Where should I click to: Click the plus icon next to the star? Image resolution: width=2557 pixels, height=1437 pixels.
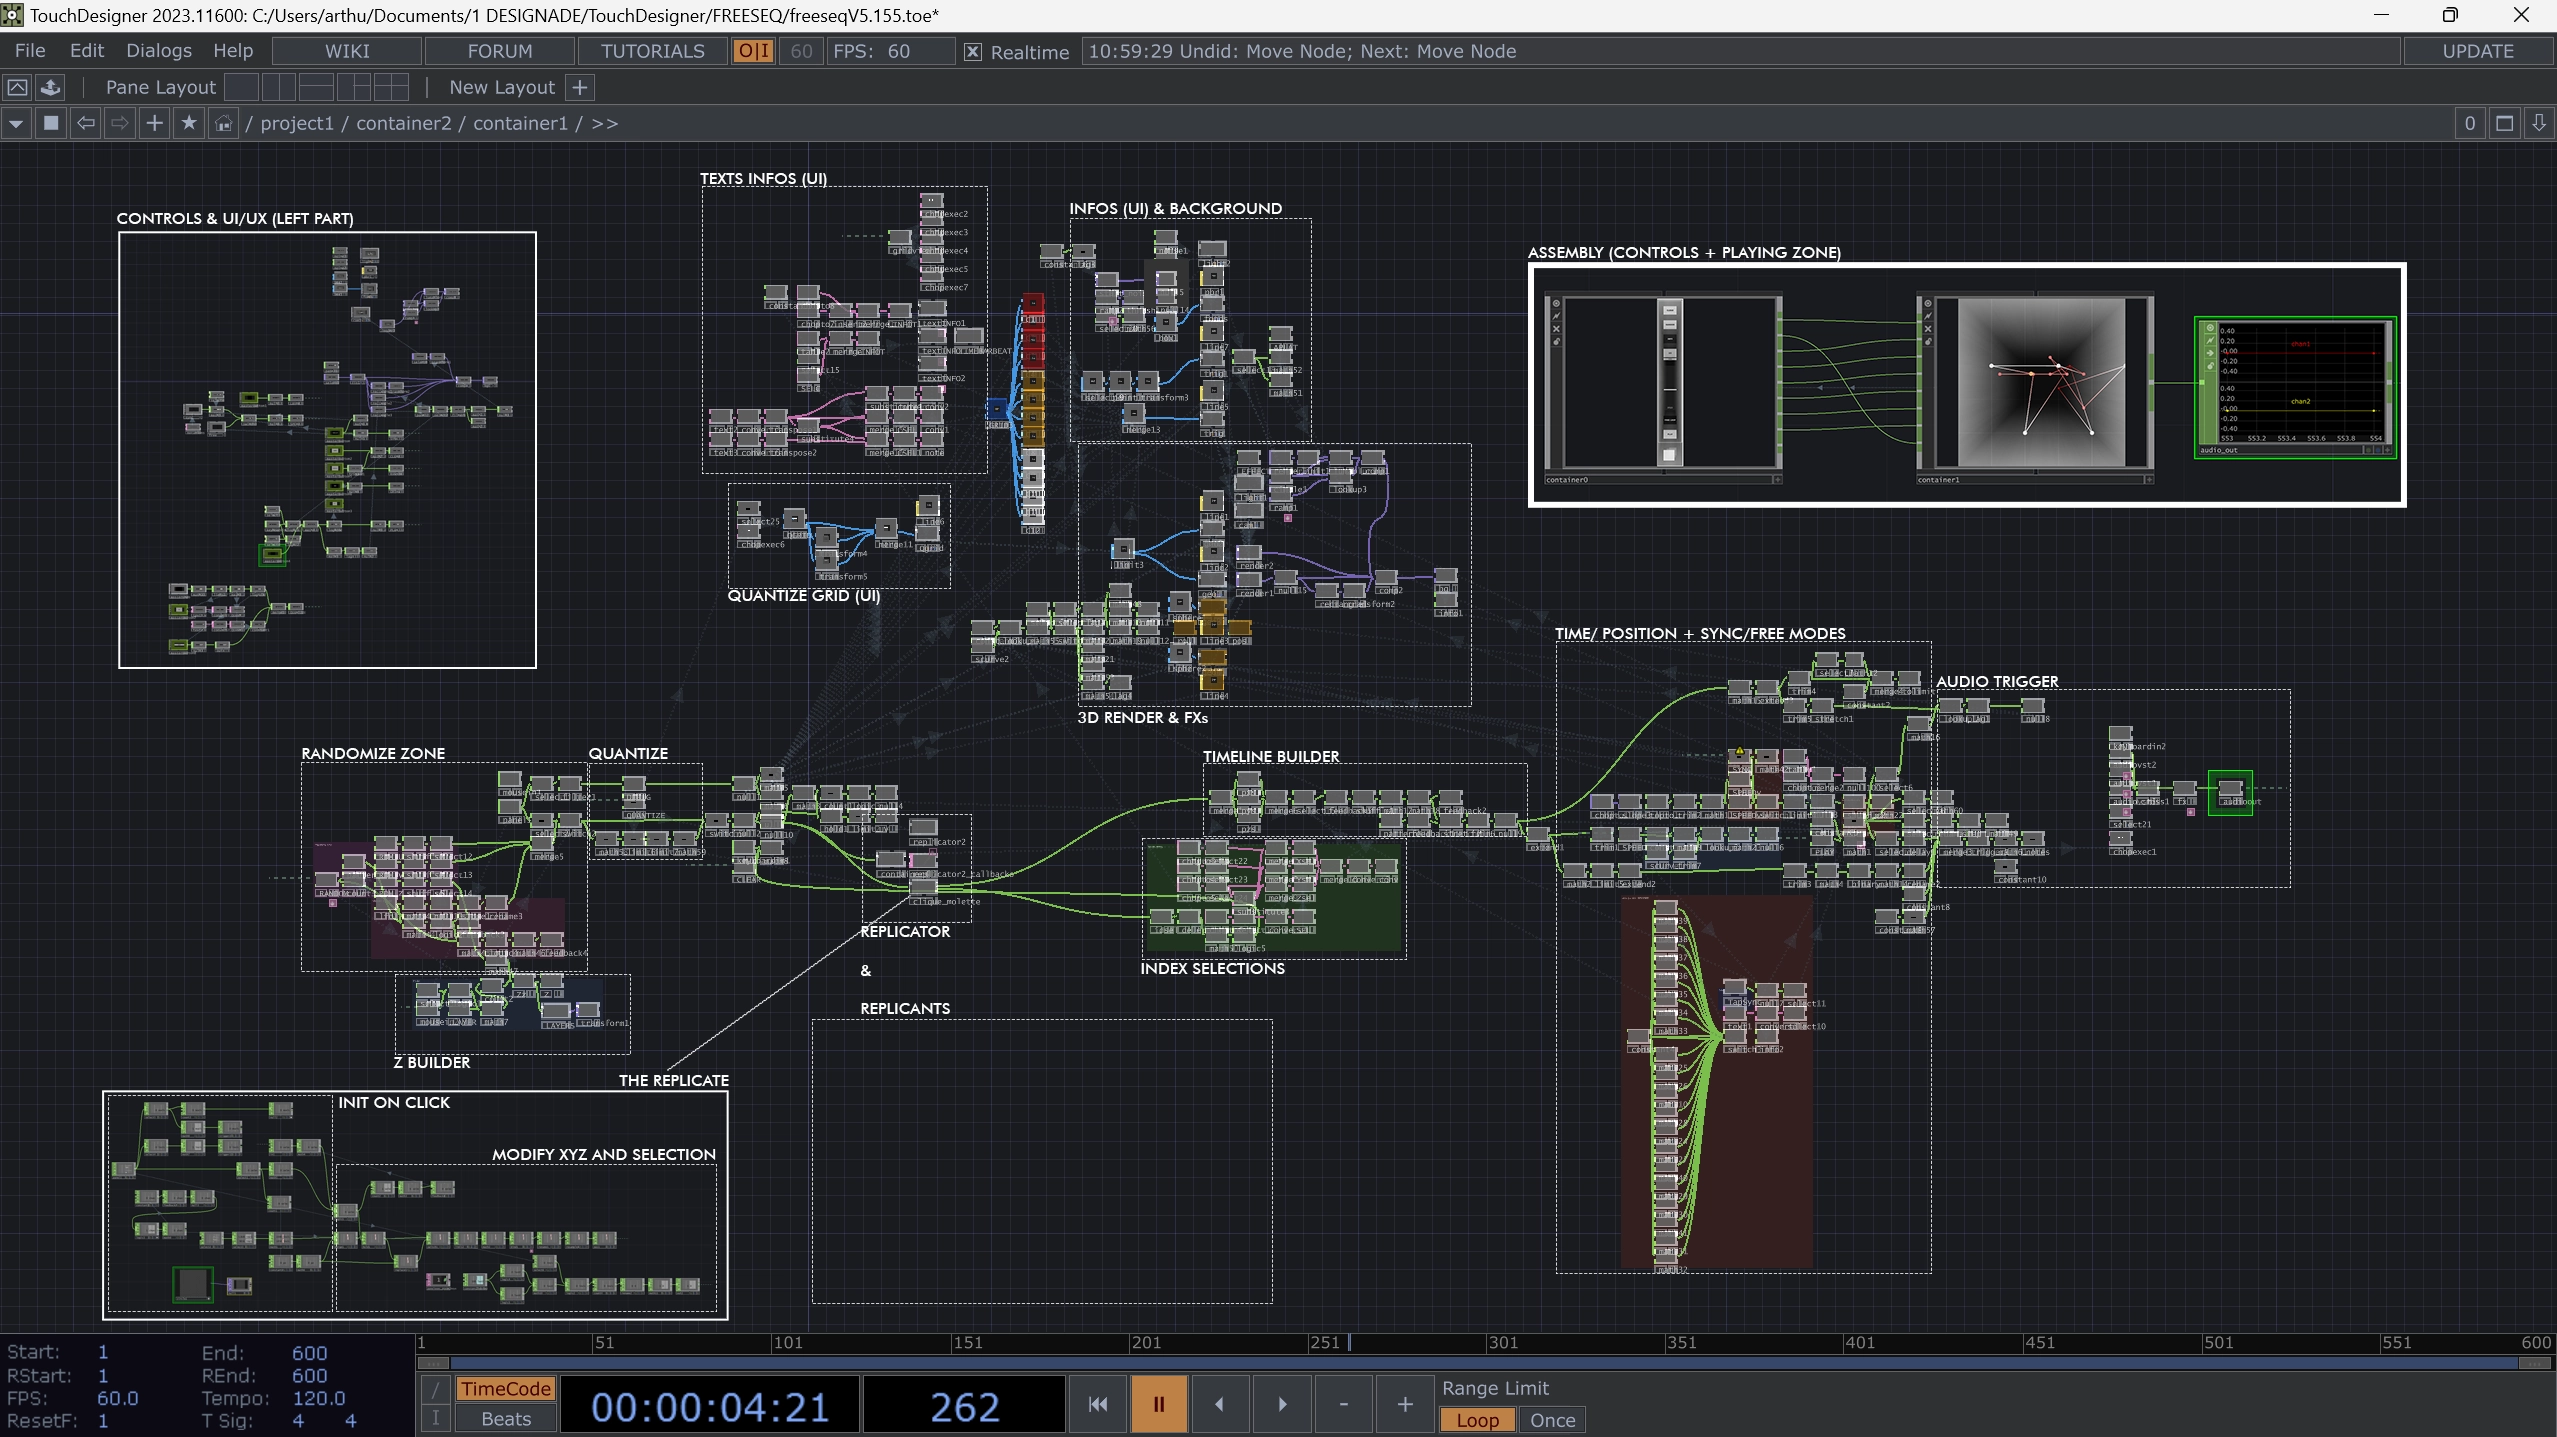coord(154,122)
